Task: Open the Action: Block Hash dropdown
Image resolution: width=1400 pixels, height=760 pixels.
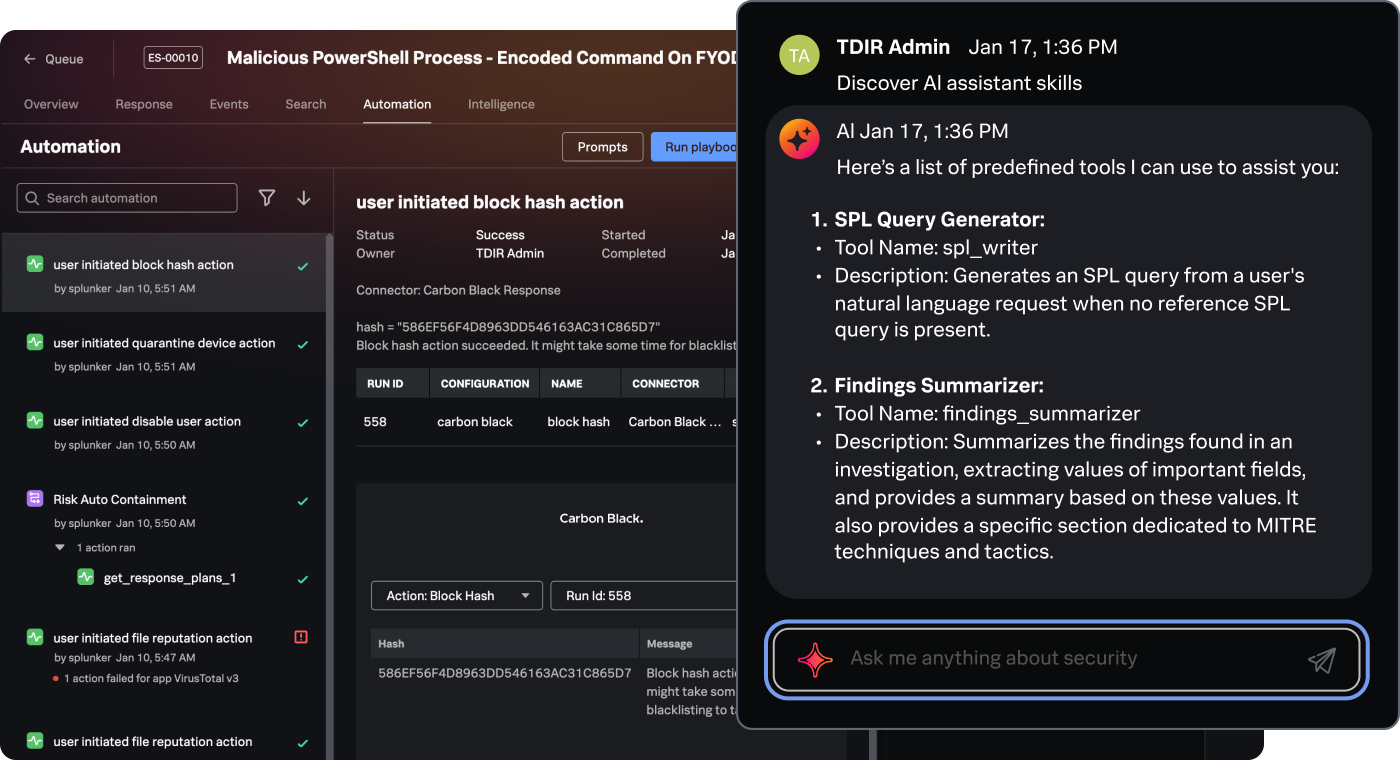Action: (x=457, y=595)
